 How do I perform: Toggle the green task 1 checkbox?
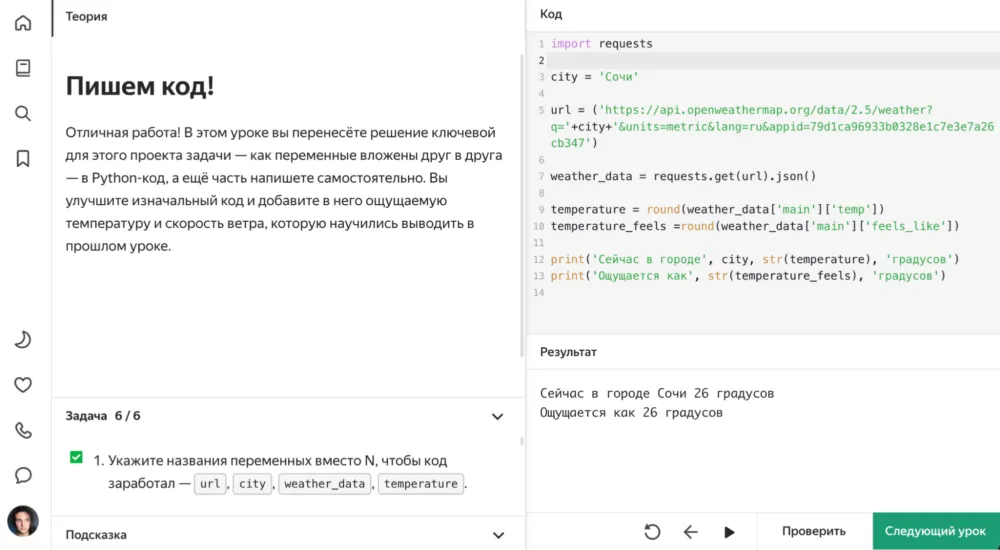tap(76, 457)
